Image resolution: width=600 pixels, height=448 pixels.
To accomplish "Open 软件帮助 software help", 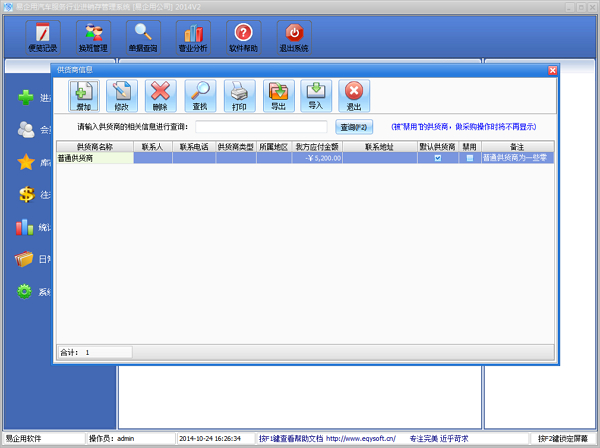I will click(244, 37).
